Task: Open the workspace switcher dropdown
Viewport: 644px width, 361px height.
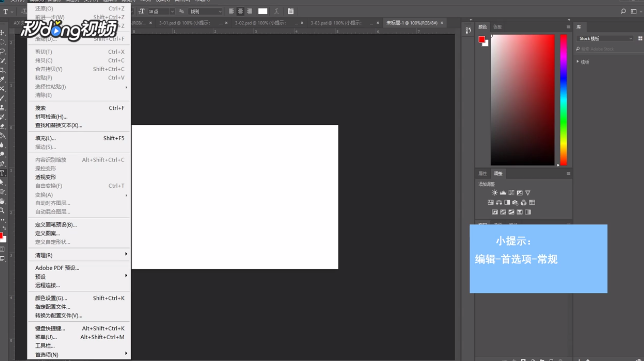Action: click(635, 11)
